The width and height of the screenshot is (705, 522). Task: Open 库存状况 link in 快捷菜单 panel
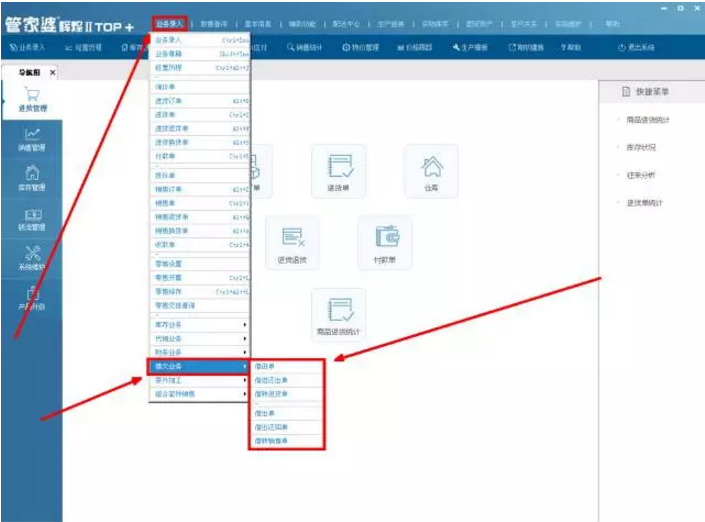(x=641, y=147)
